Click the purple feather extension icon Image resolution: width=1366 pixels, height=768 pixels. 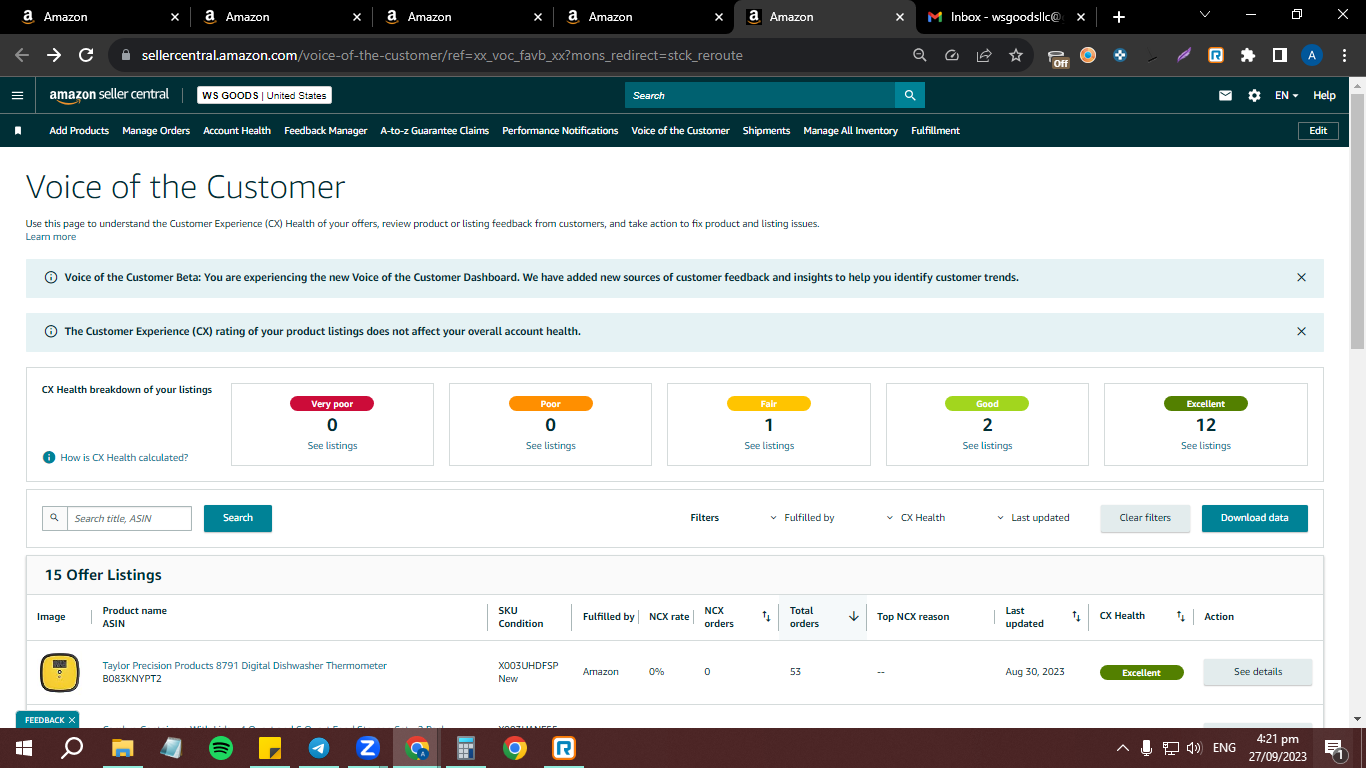1184,55
